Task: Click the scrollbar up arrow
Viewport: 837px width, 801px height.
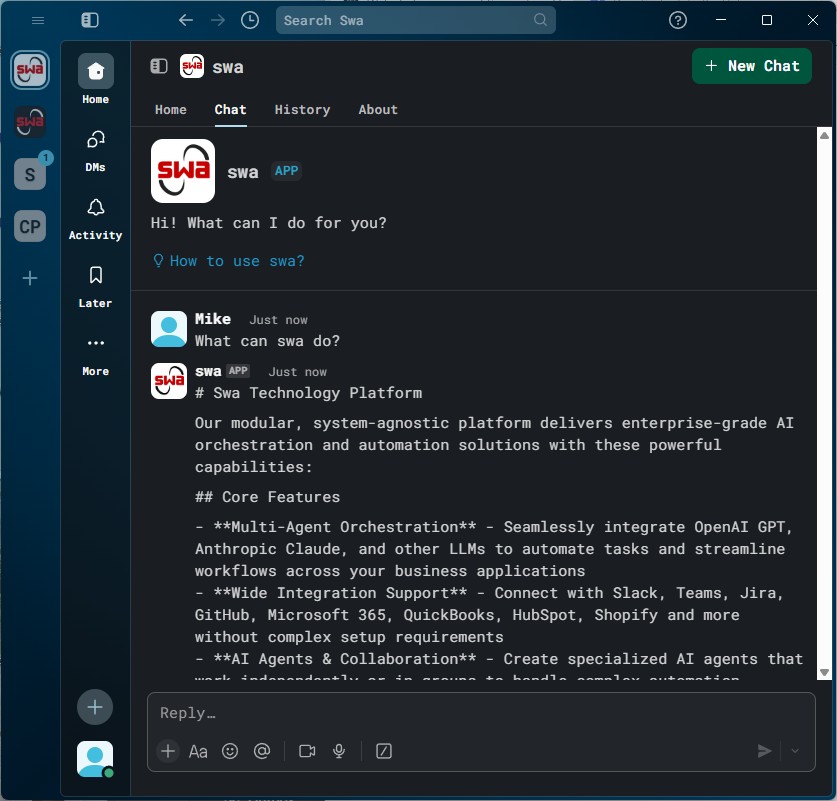Action: click(x=824, y=136)
